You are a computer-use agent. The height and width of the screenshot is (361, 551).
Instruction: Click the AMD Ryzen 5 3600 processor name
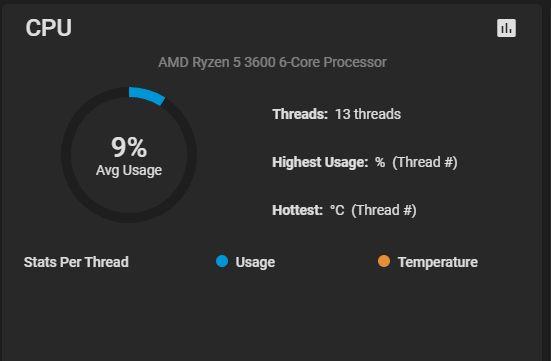click(x=272, y=62)
